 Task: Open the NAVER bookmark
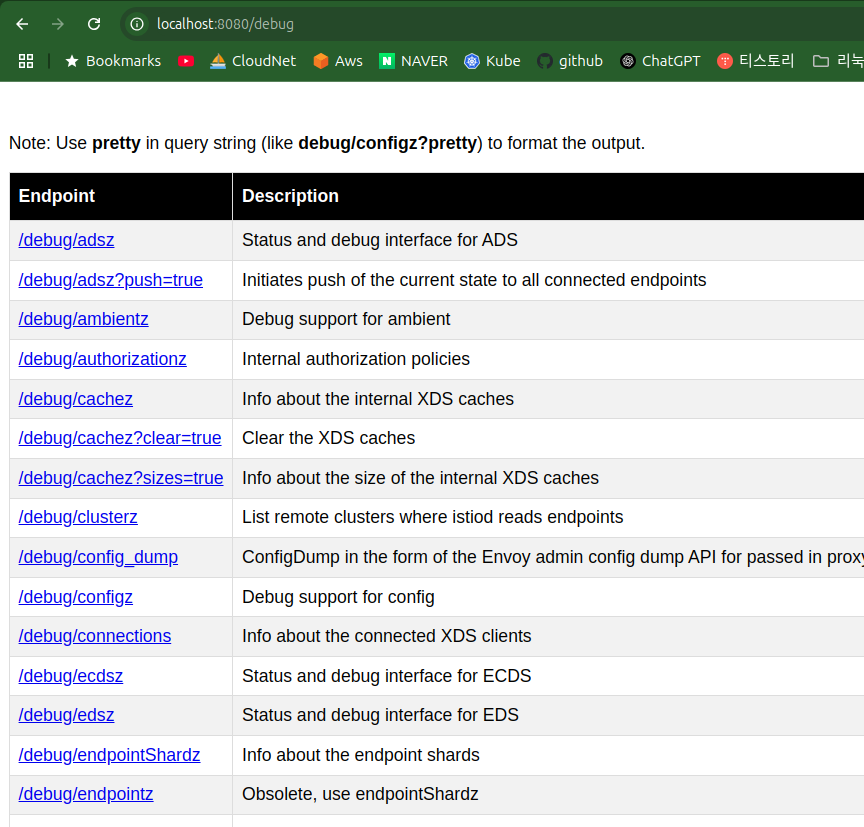(x=413, y=61)
